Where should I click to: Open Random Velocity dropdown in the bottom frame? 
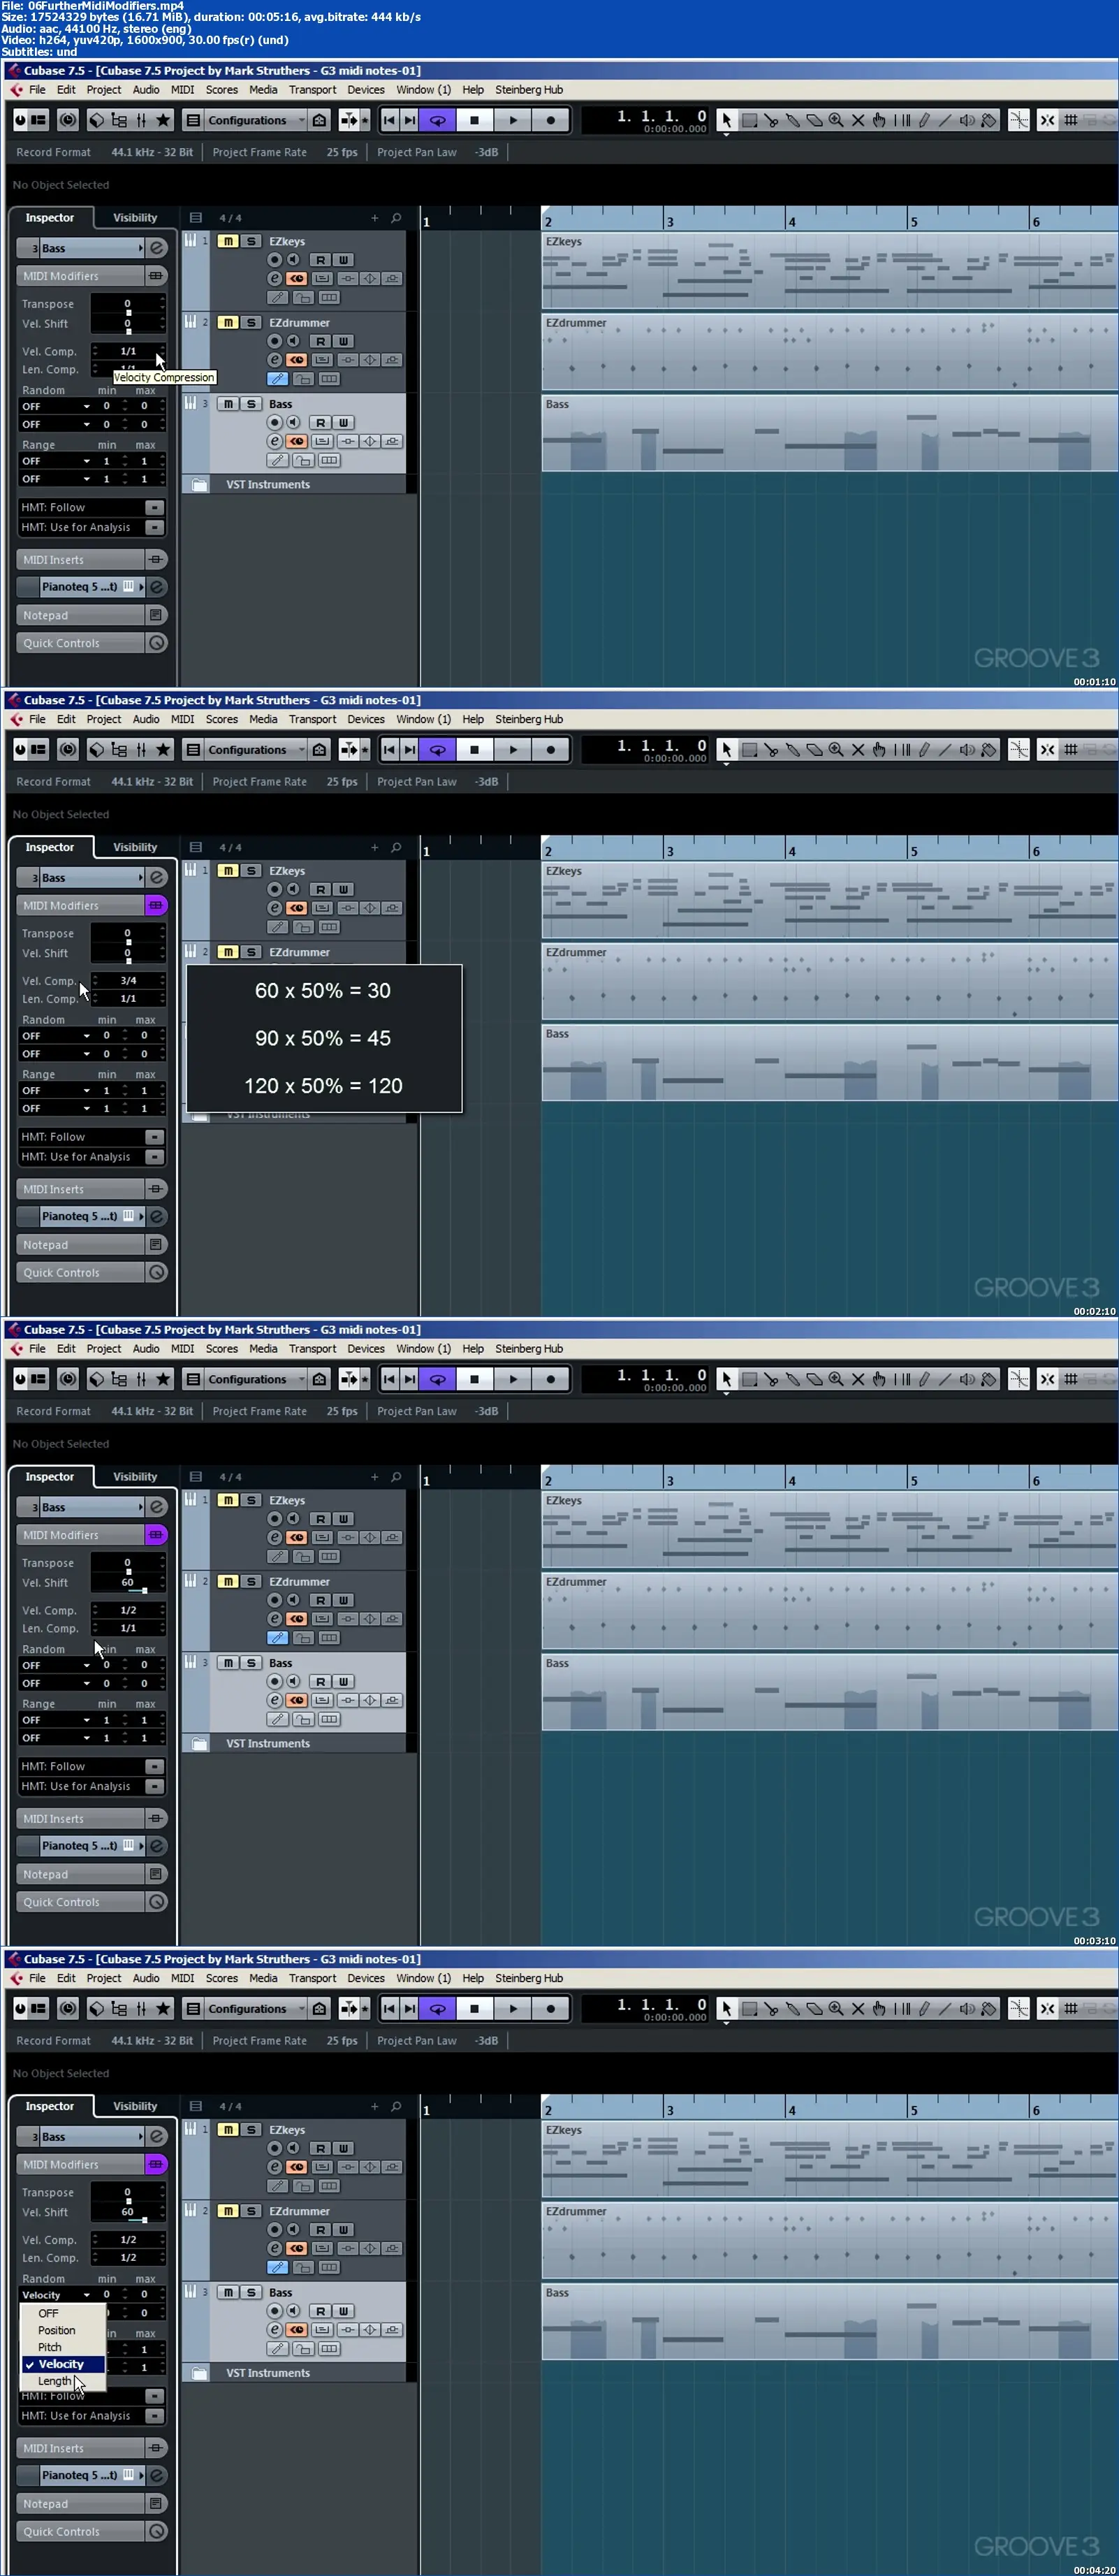(x=56, y=2295)
